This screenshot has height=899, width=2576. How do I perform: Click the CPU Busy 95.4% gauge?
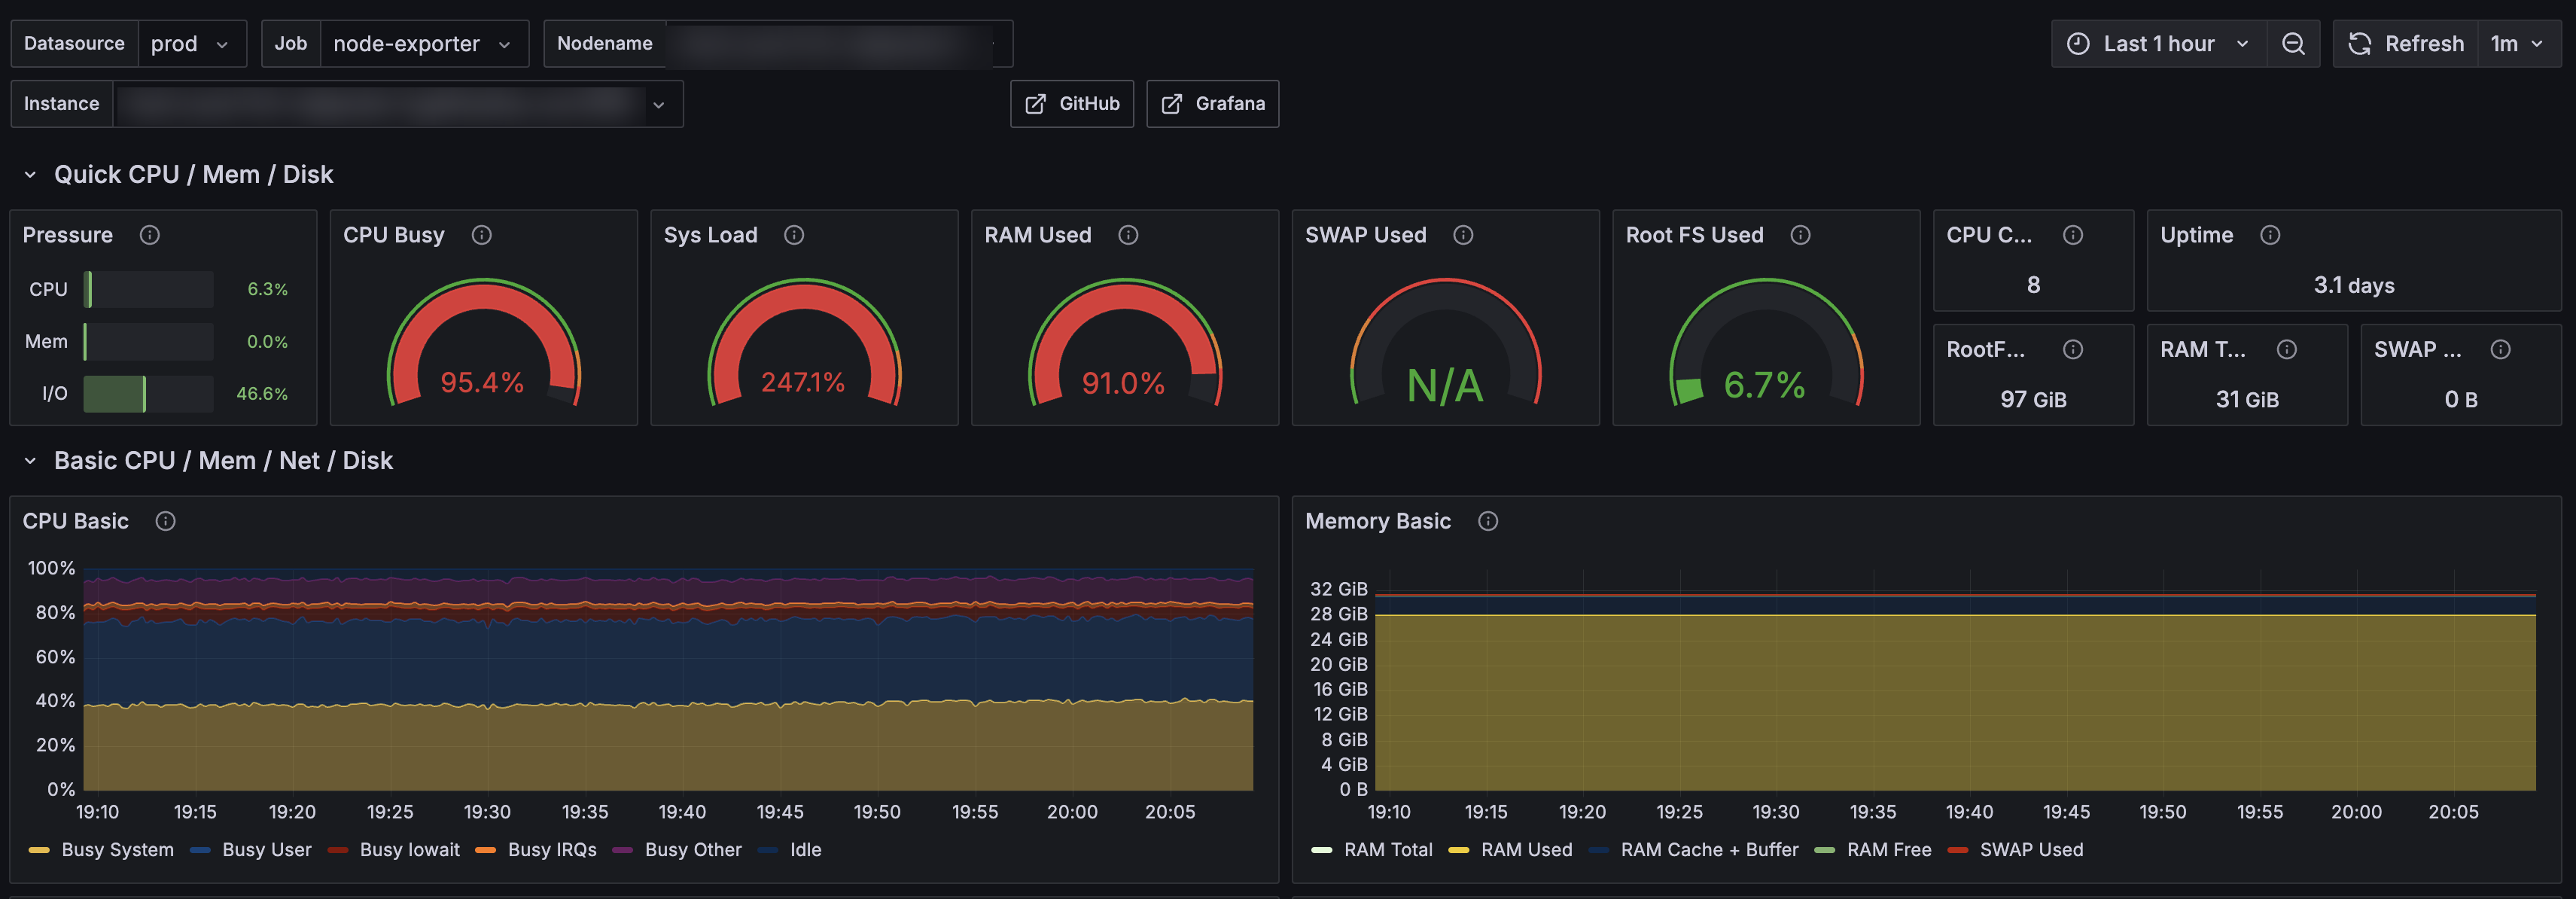[484, 343]
